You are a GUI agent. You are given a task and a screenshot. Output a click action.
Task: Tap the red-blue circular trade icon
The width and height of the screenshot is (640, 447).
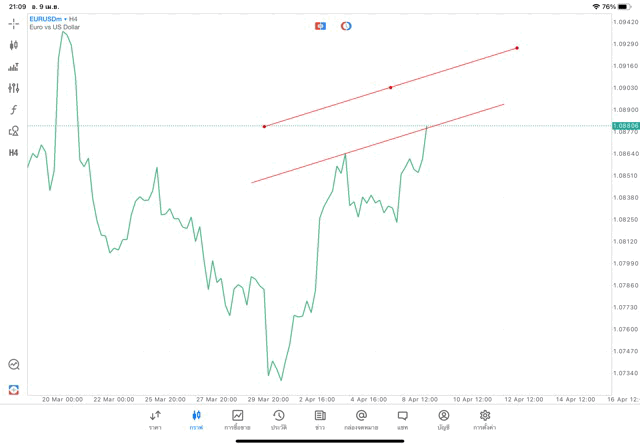point(346,25)
